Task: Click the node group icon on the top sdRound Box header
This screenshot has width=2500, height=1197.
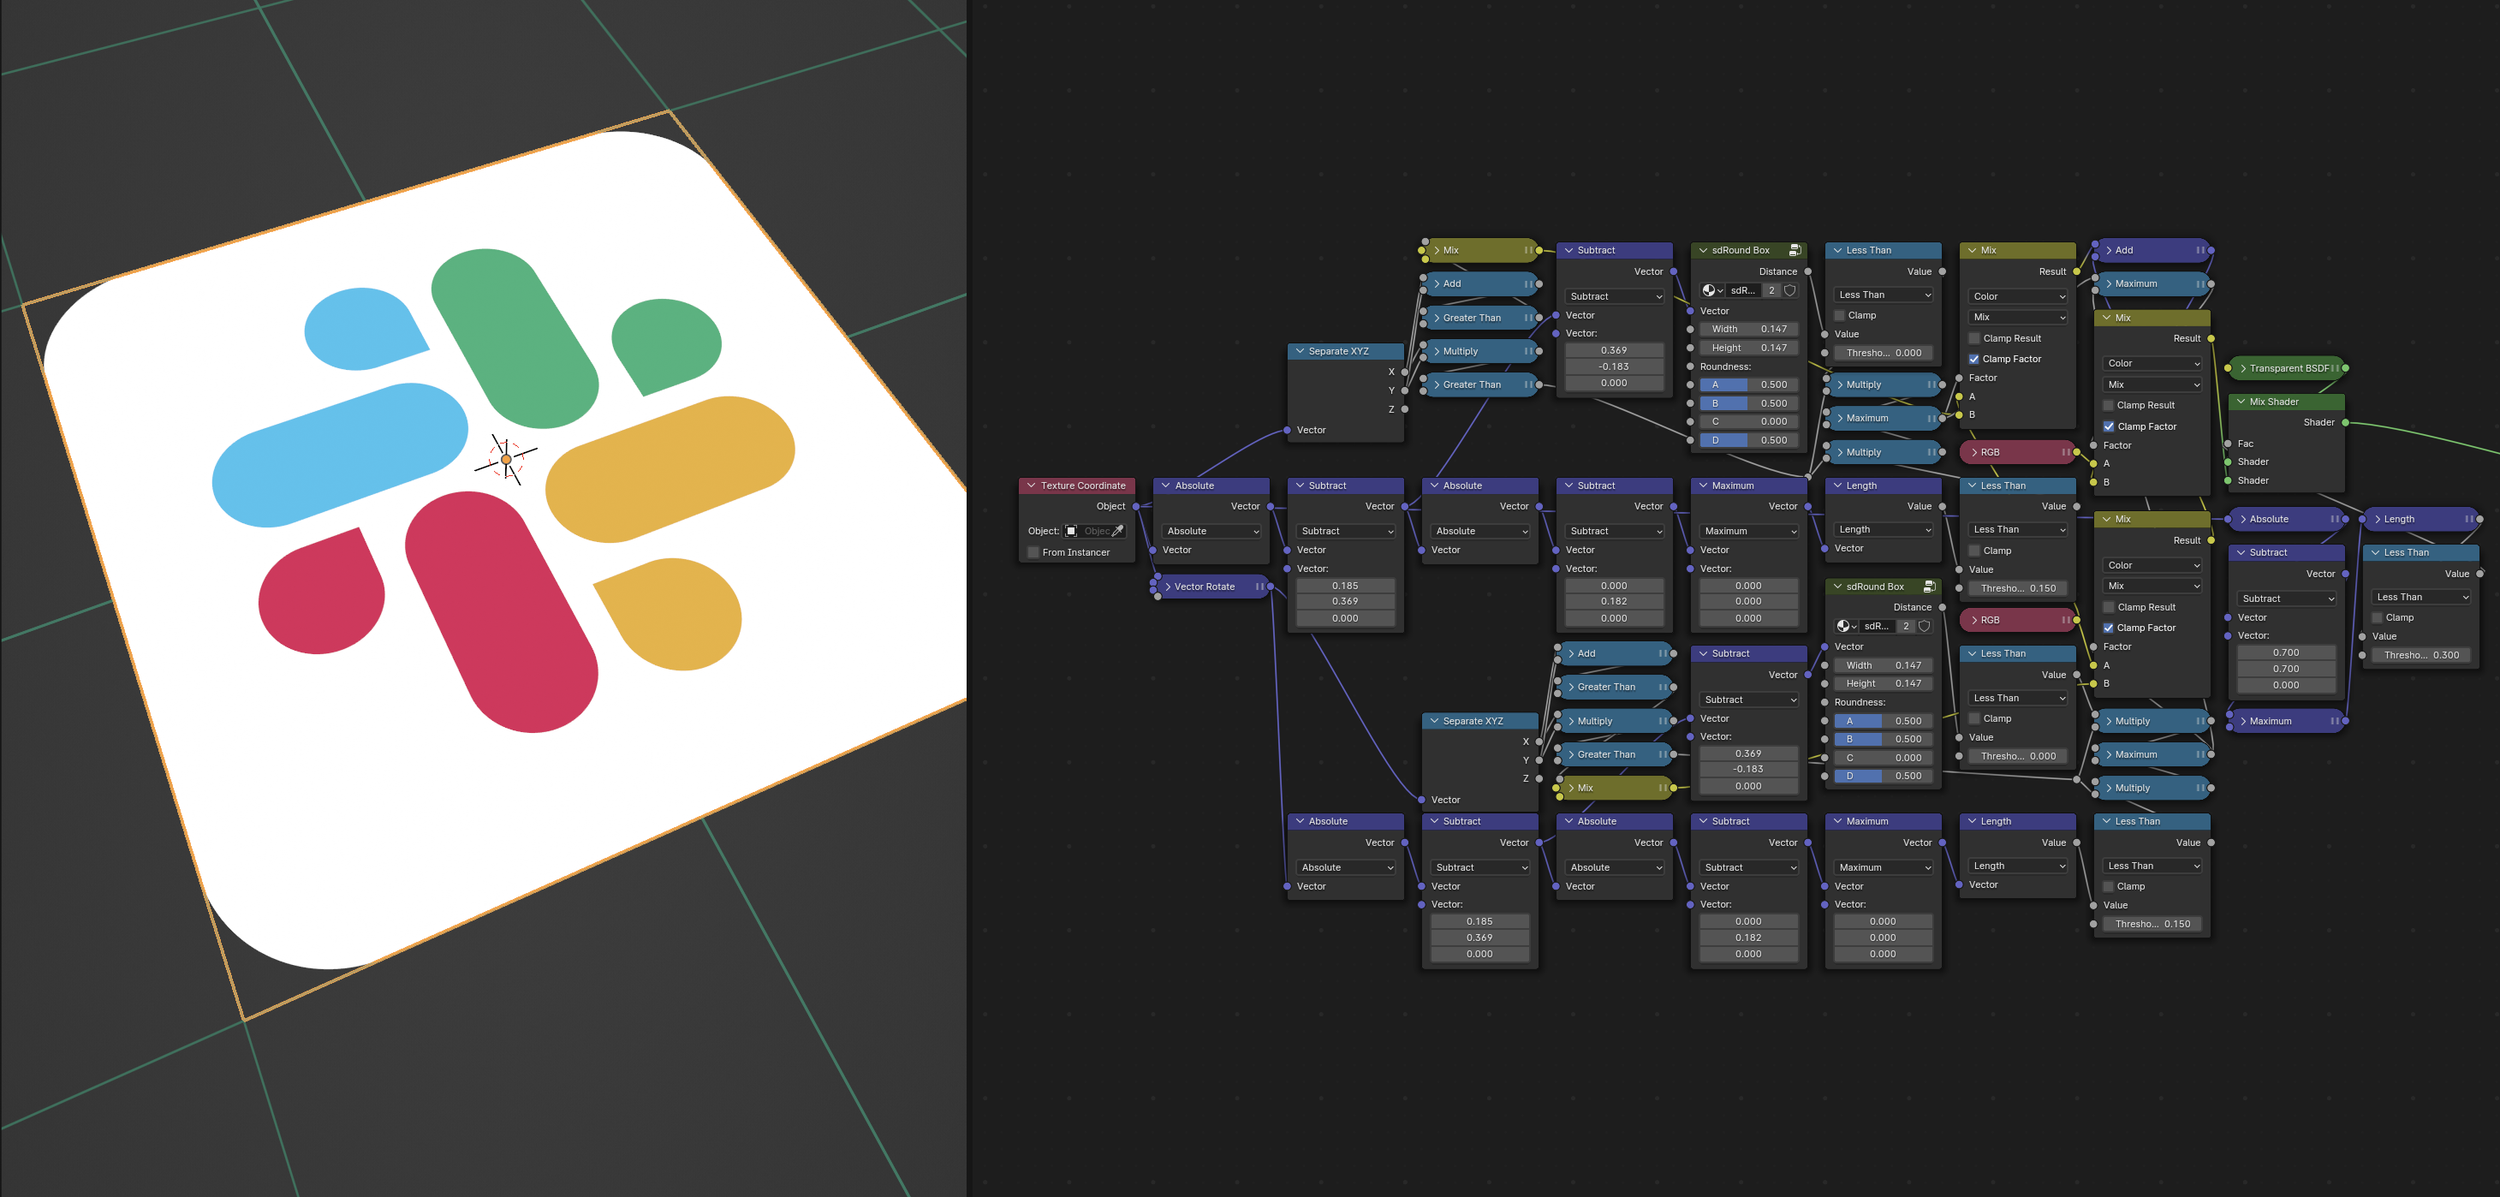Action: pyautogui.click(x=1795, y=250)
